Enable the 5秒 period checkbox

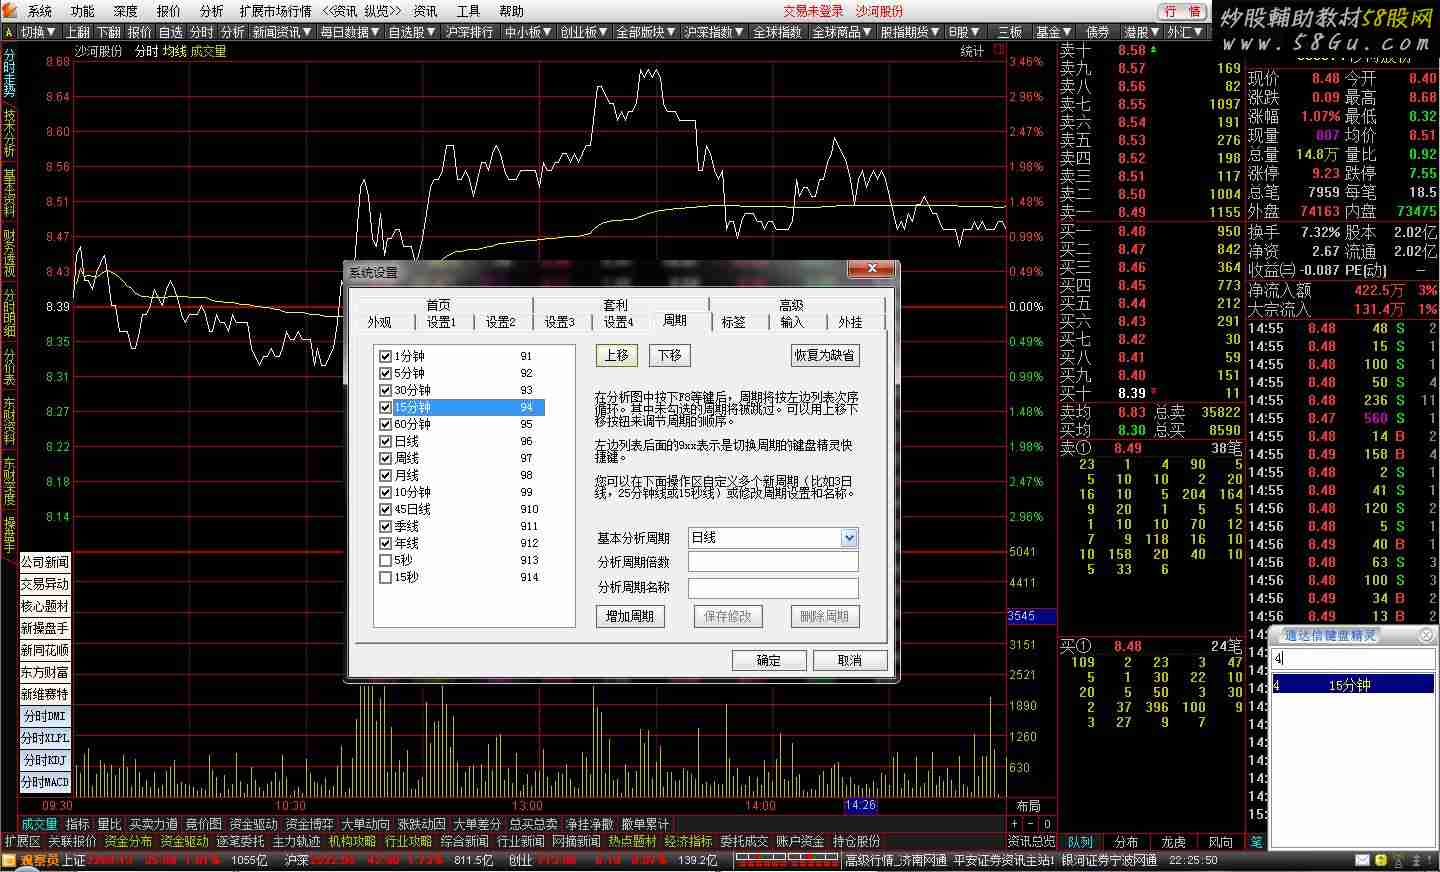tap(385, 560)
